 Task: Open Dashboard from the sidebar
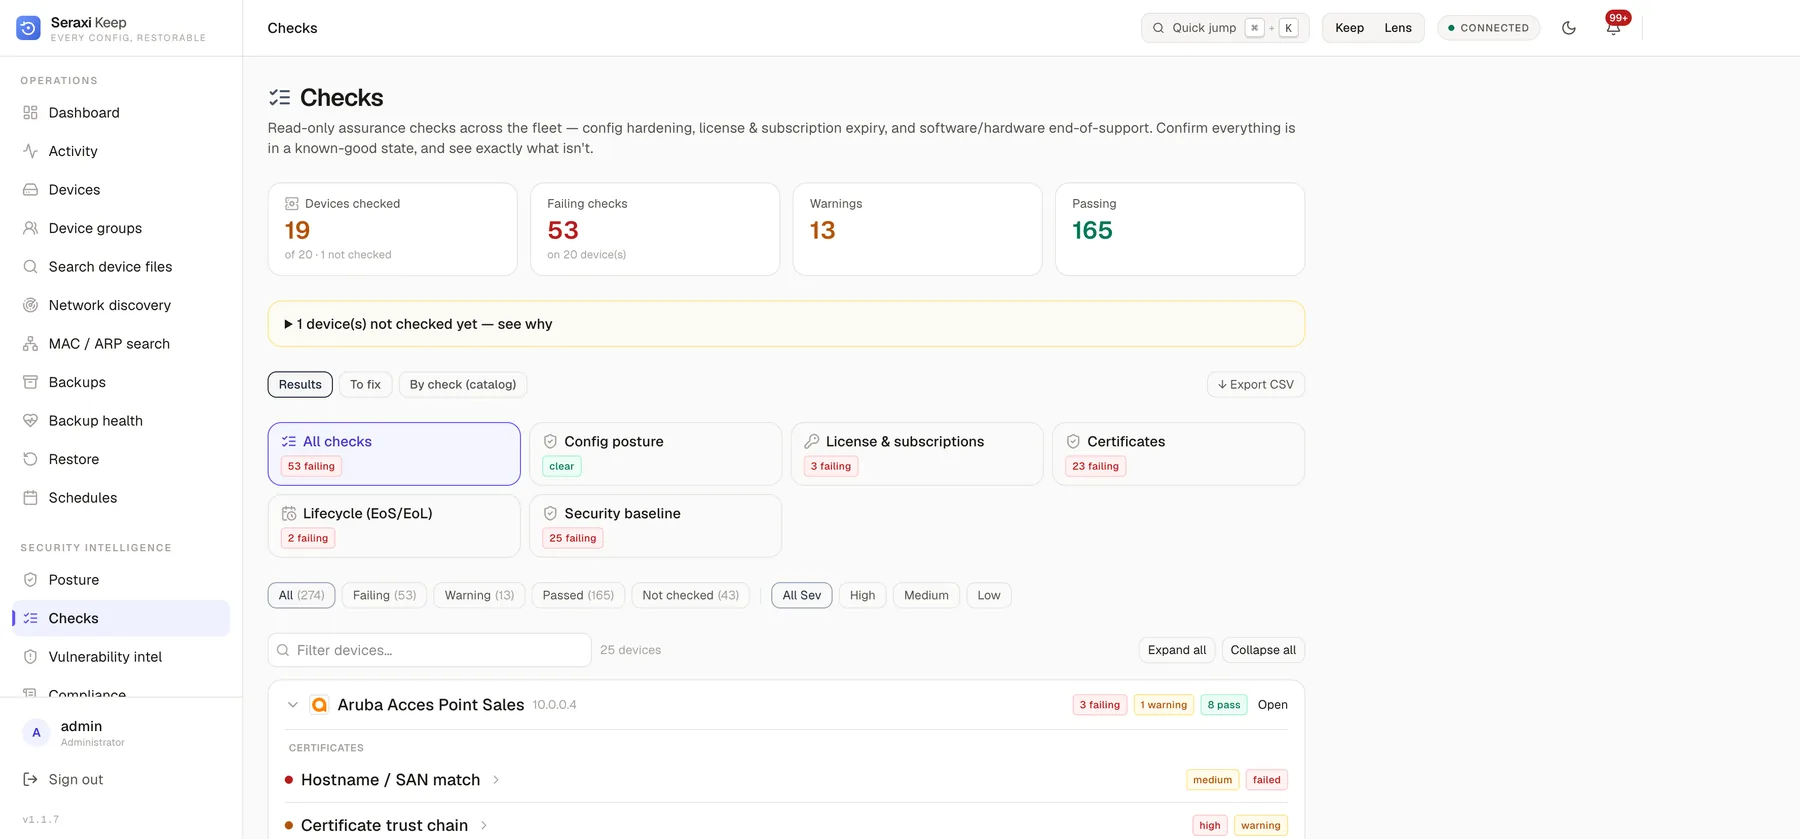point(120,113)
